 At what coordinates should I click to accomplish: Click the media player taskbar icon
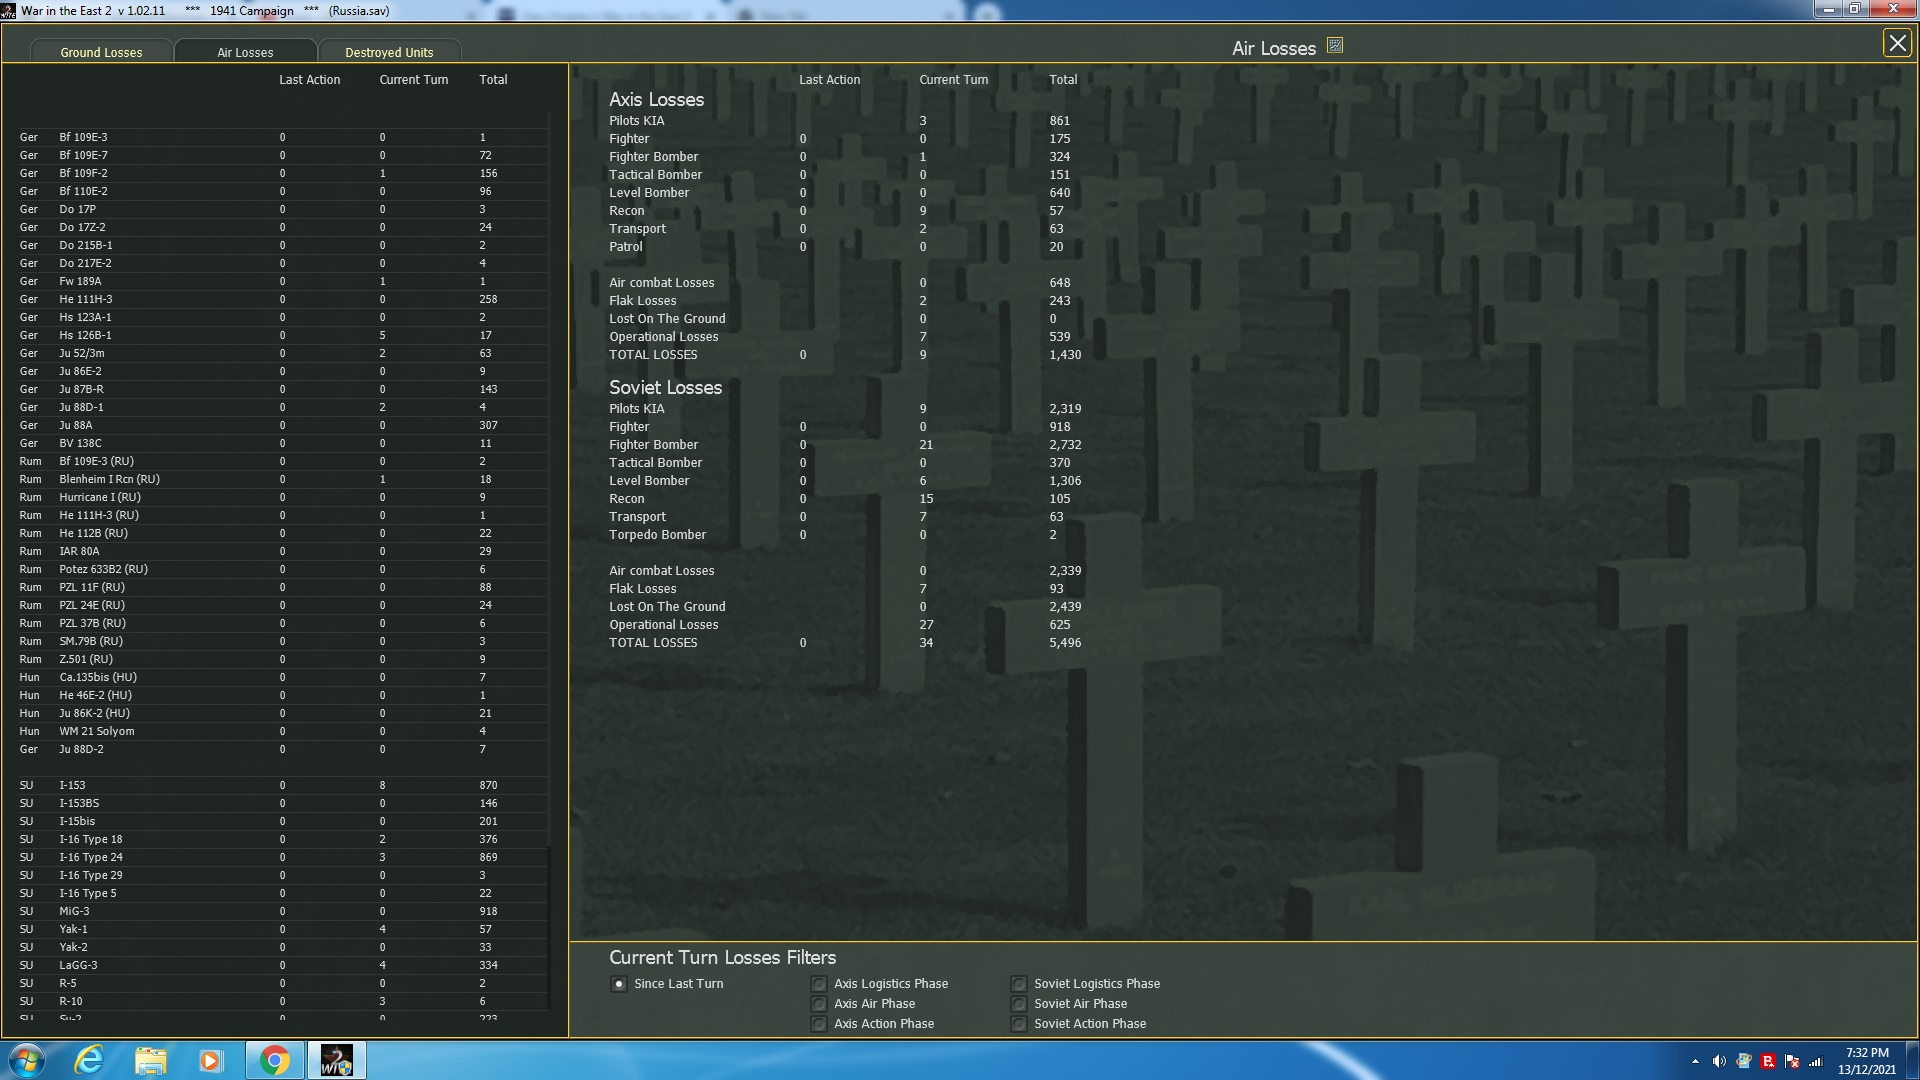210,1060
